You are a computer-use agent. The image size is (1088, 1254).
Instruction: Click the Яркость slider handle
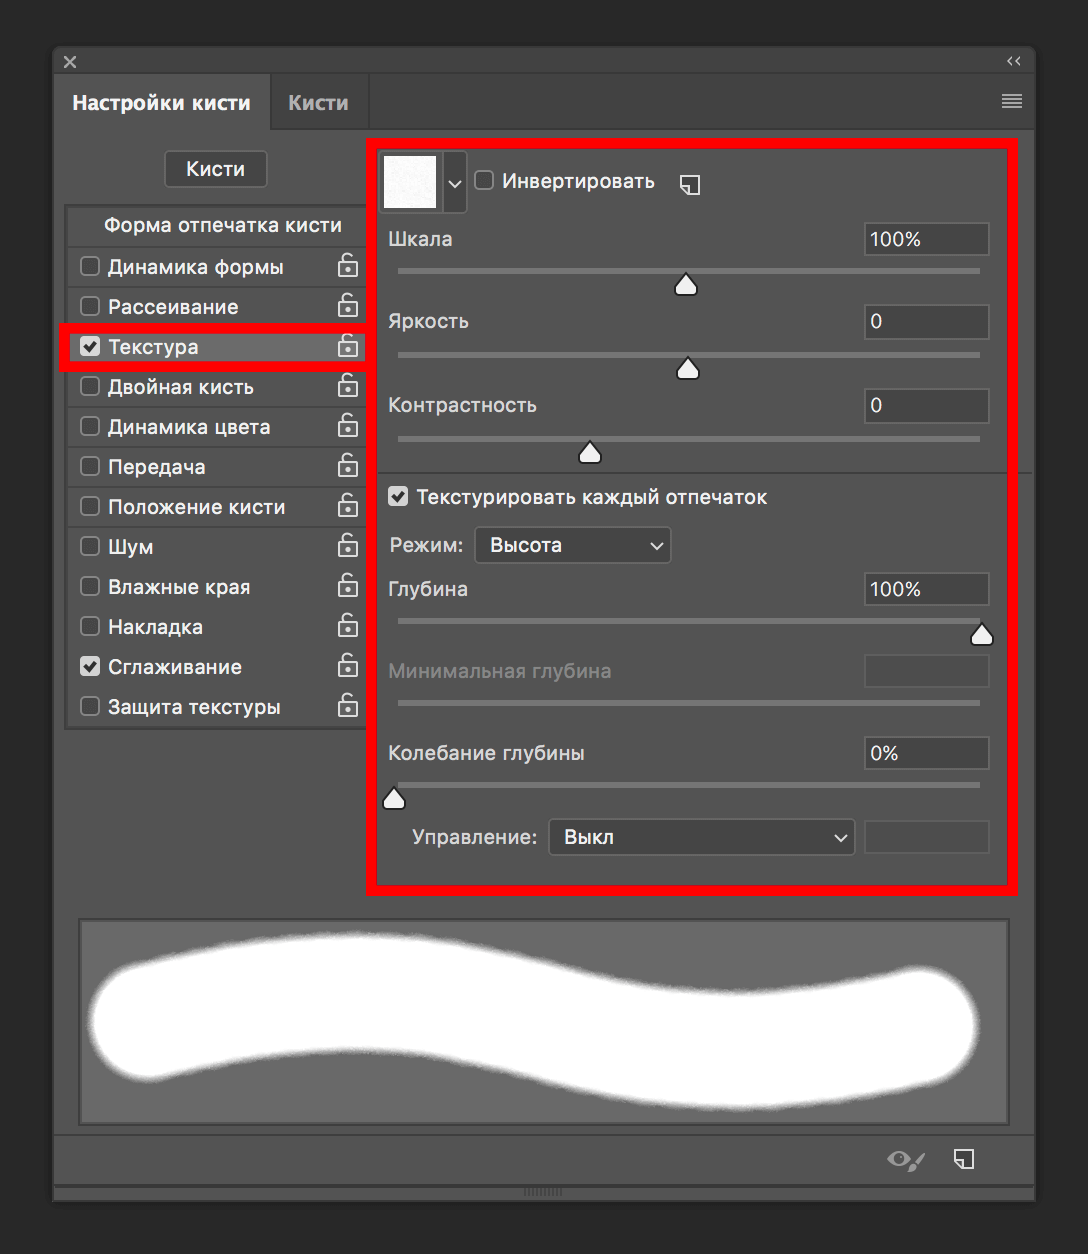[x=687, y=370]
